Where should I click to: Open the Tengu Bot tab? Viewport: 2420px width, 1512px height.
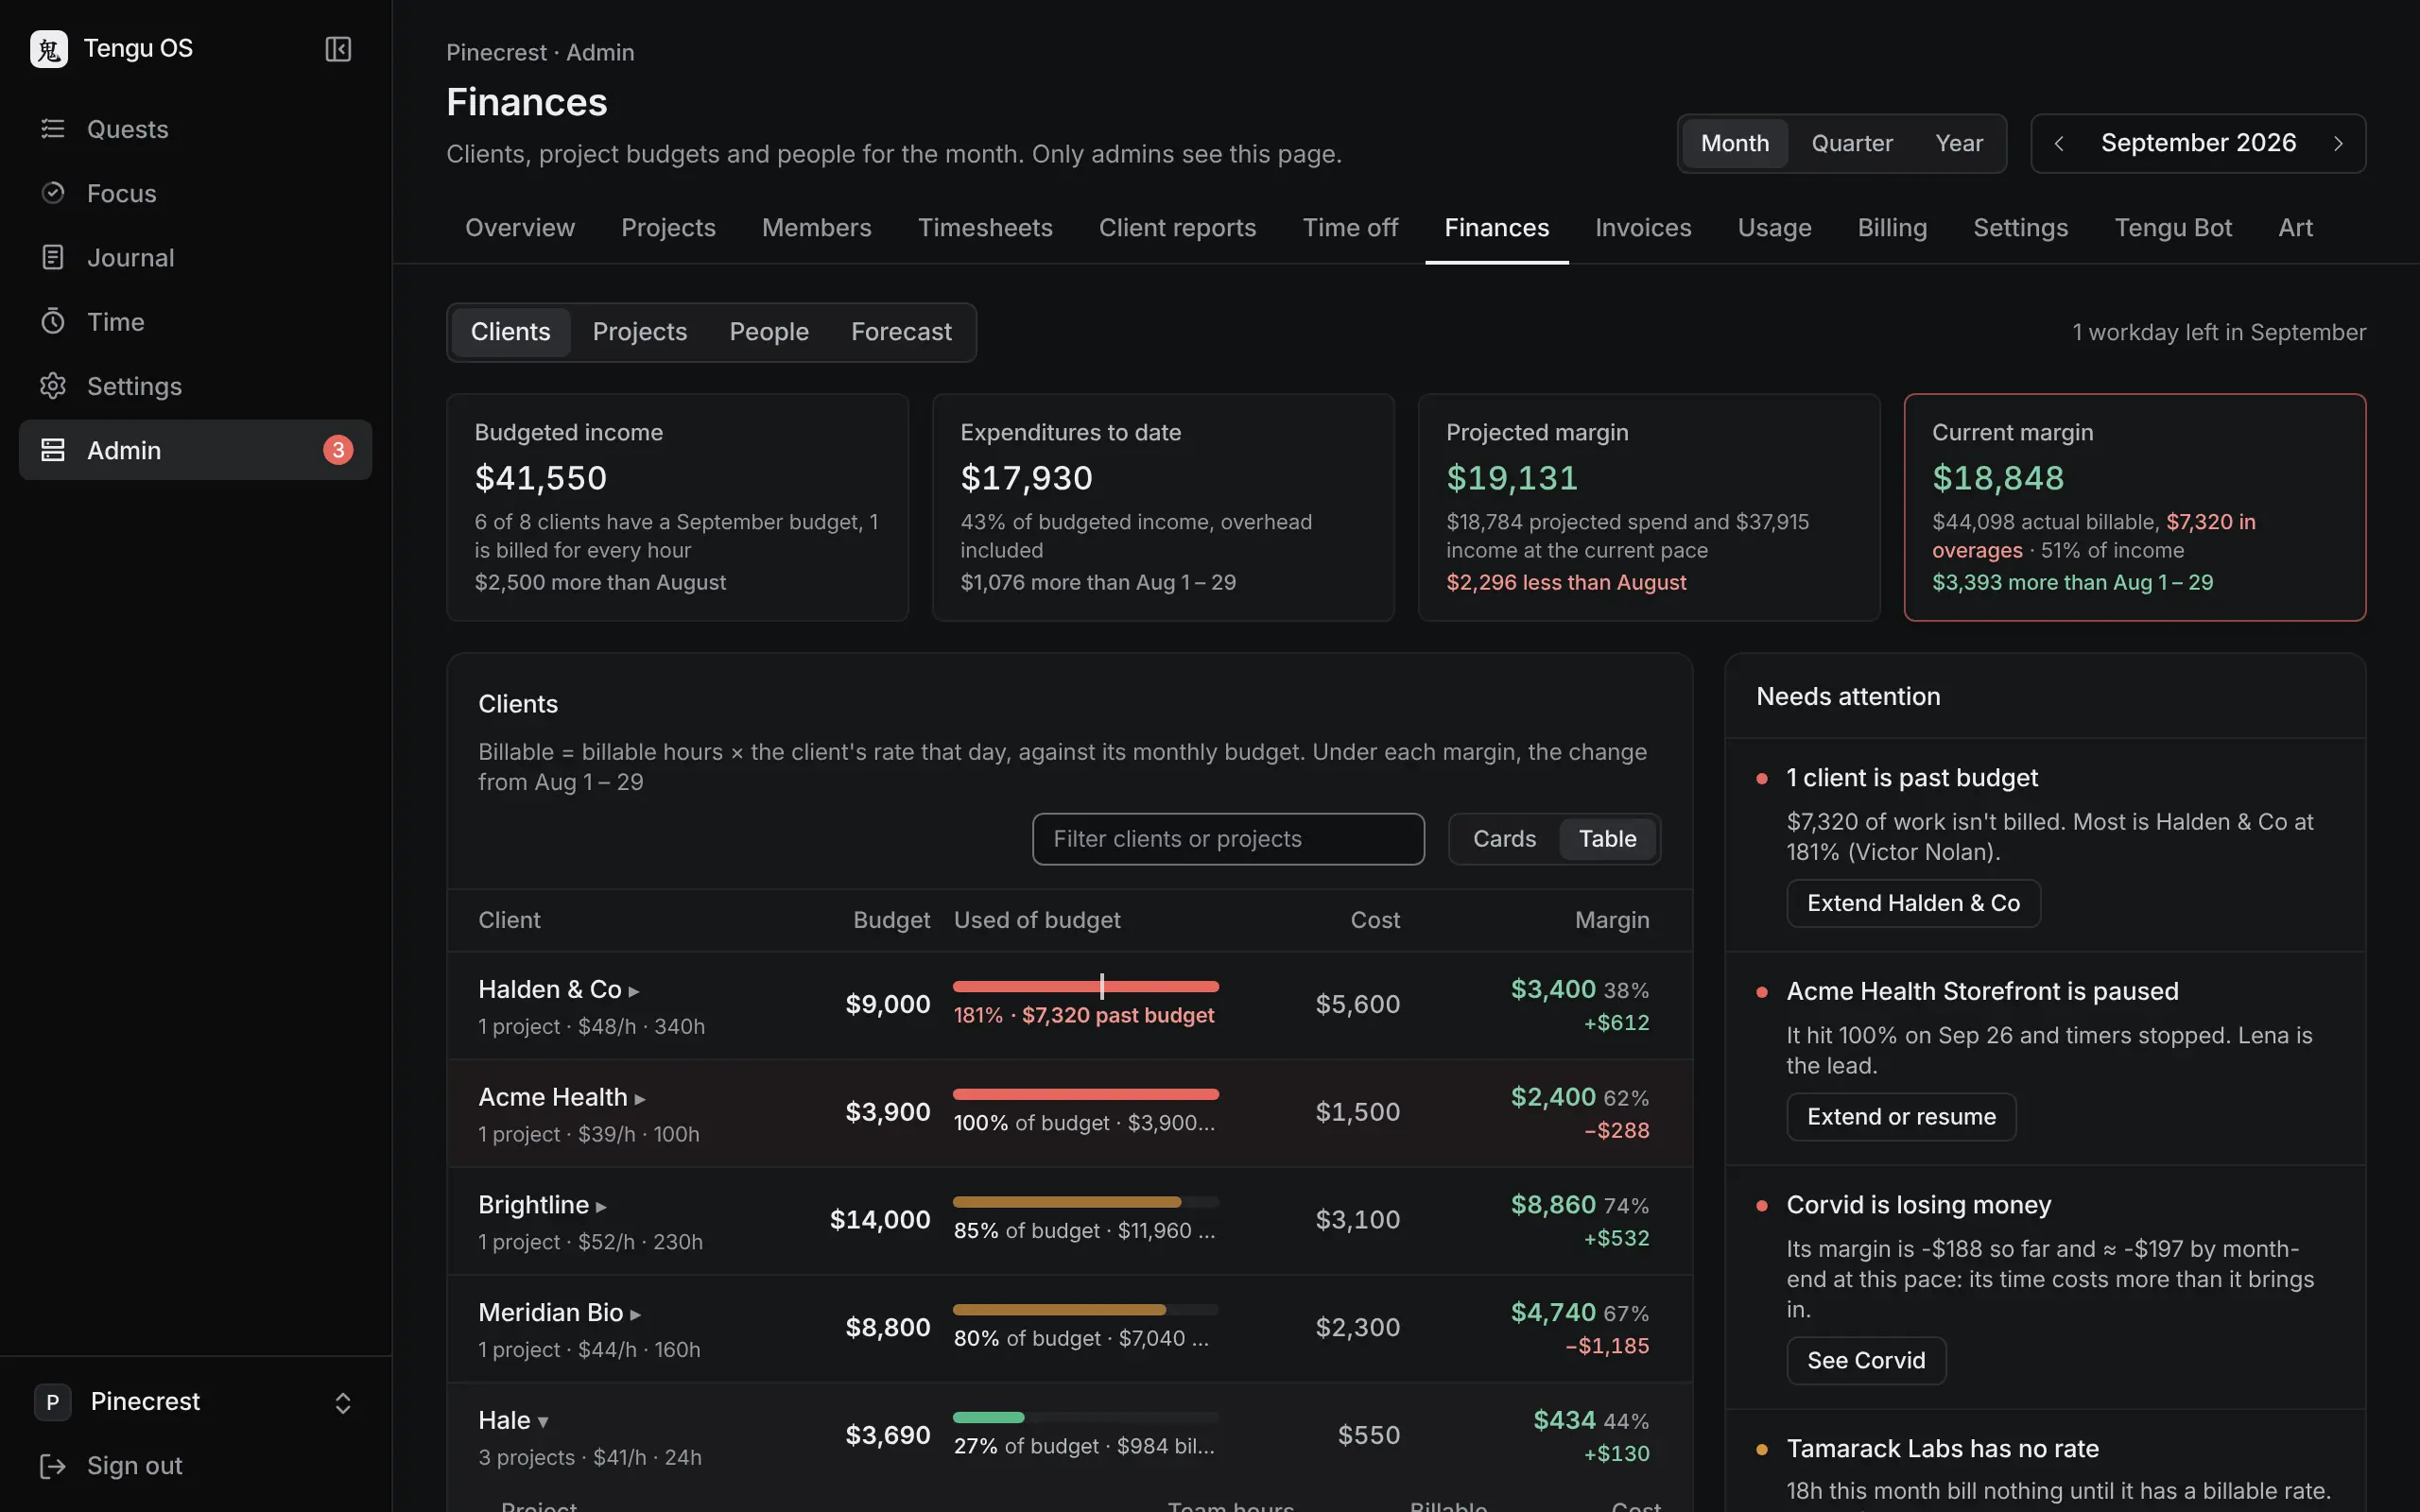point(2173,228)
